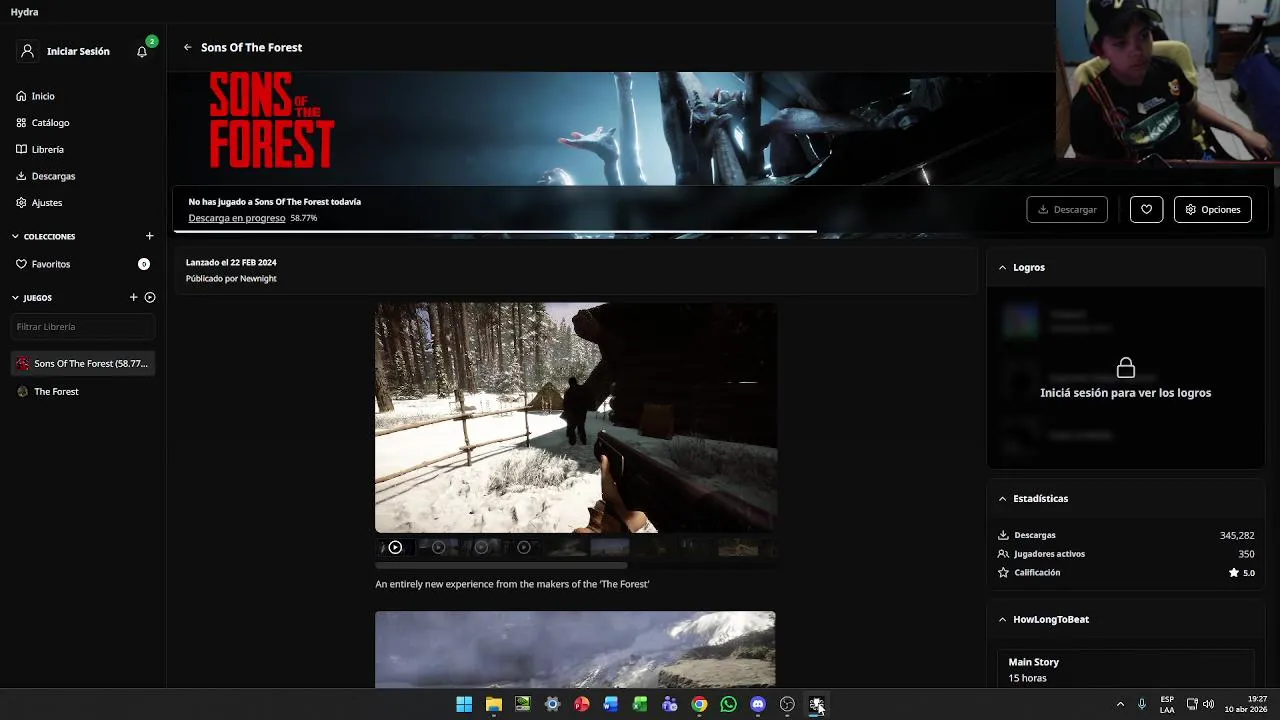This screenshot has width=1280, height=720.
Task: Open the notifications bell
Action: coord(142,51)
